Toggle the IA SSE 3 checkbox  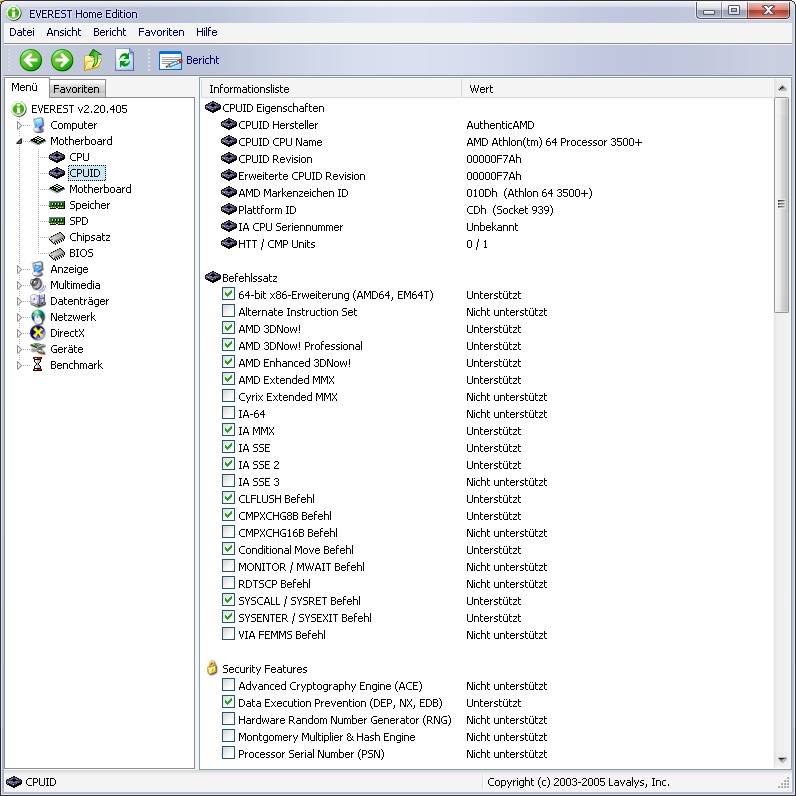[228, 481]
